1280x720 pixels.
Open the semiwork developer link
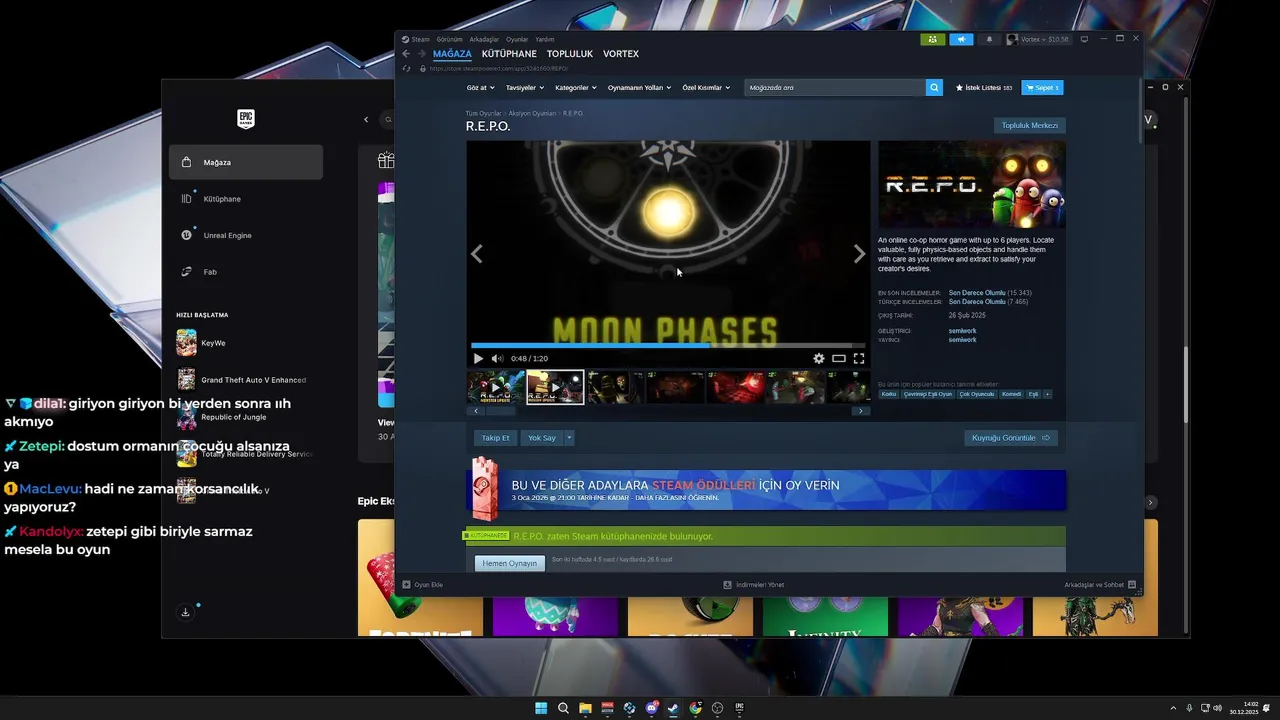click(962, 330)
